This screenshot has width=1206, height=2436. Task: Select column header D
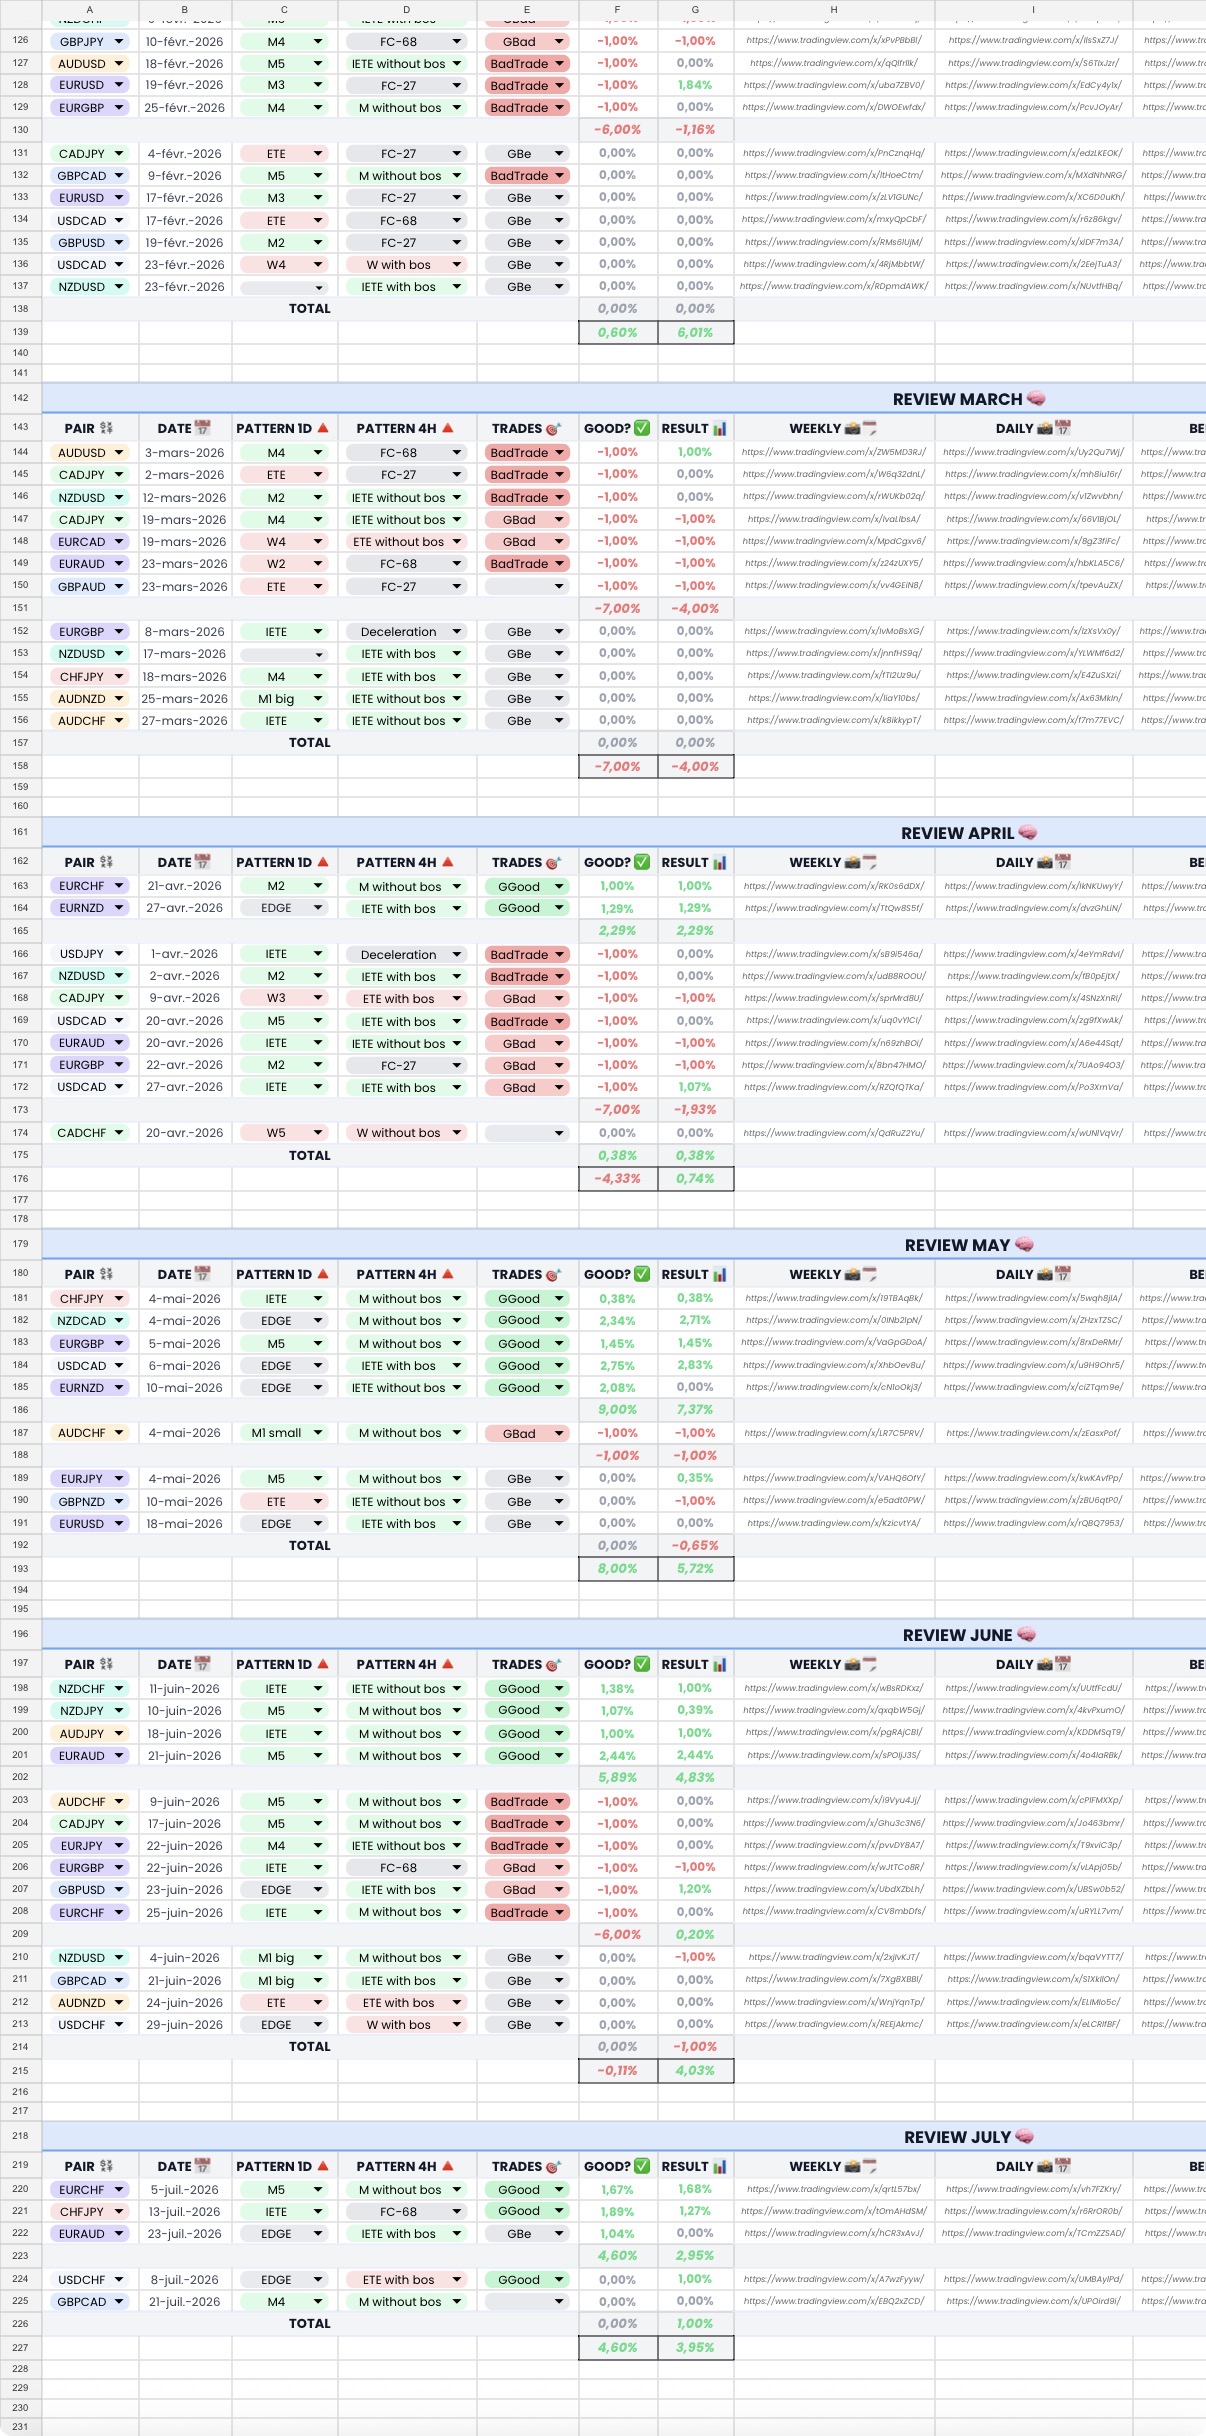pos(407,9)
